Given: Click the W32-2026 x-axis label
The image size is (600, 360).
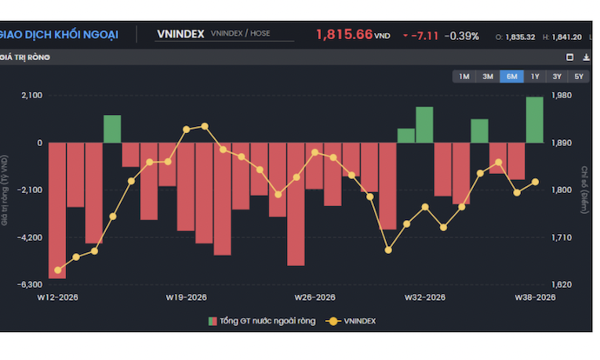Looking at the screenshot, I should click(x=425, y=297).
